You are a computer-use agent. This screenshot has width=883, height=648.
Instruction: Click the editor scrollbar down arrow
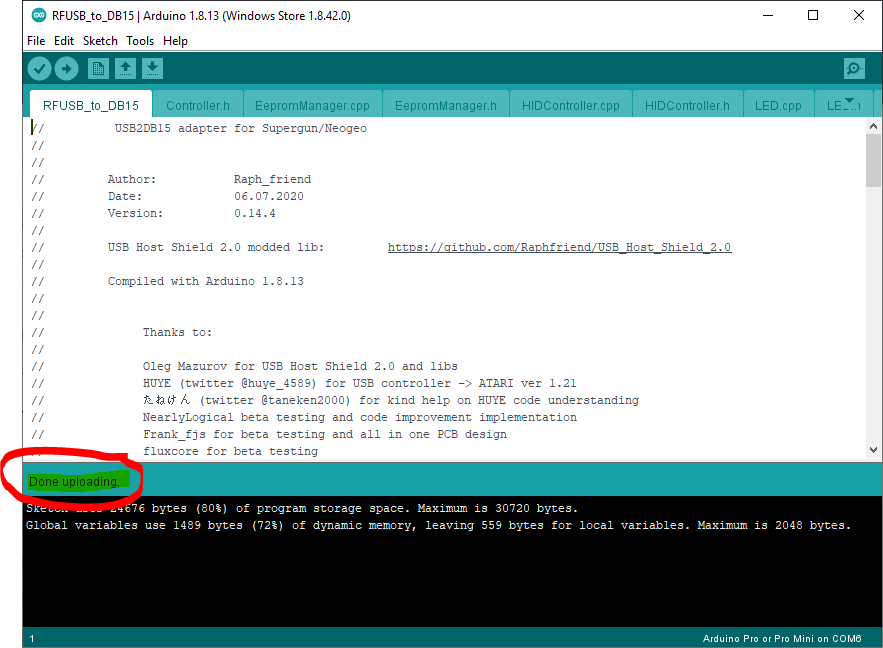(873, 450)
